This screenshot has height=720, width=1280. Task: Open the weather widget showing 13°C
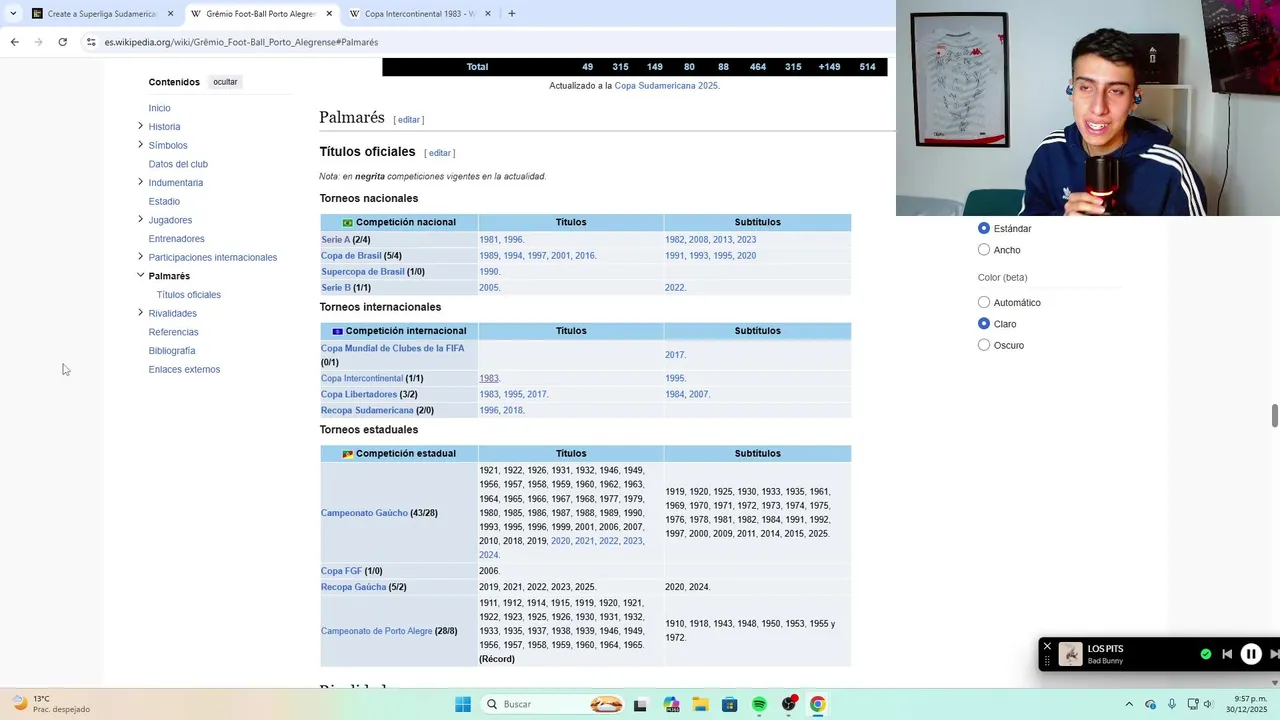[x=50, y=704]
